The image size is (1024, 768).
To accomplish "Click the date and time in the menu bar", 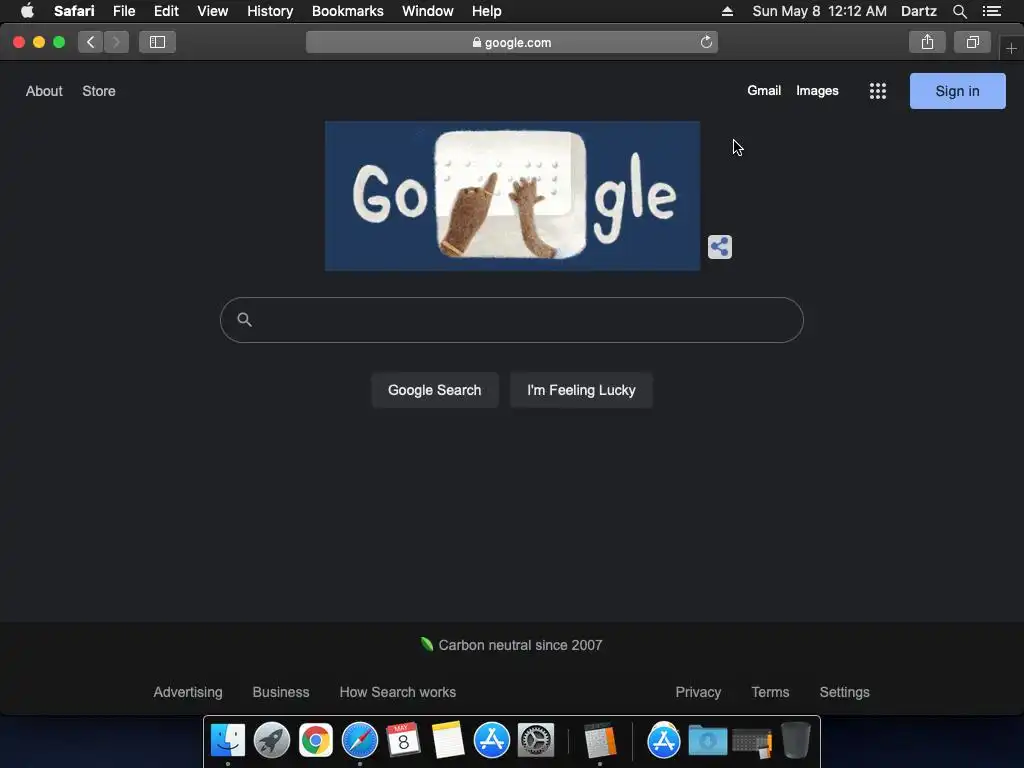I will point(820,11).
